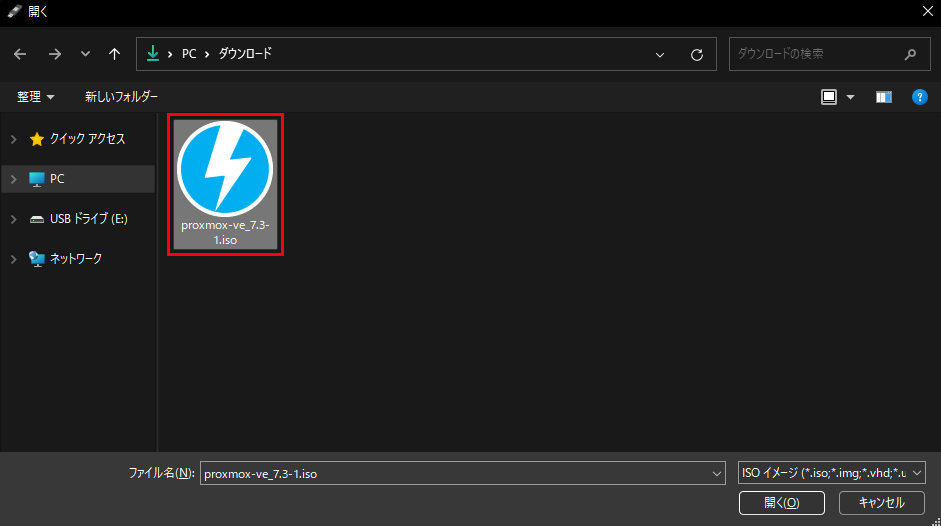The image size is (941, 526).
Task: Select ダウンロード in the address breadcrumb
Action: coord(245,53)
